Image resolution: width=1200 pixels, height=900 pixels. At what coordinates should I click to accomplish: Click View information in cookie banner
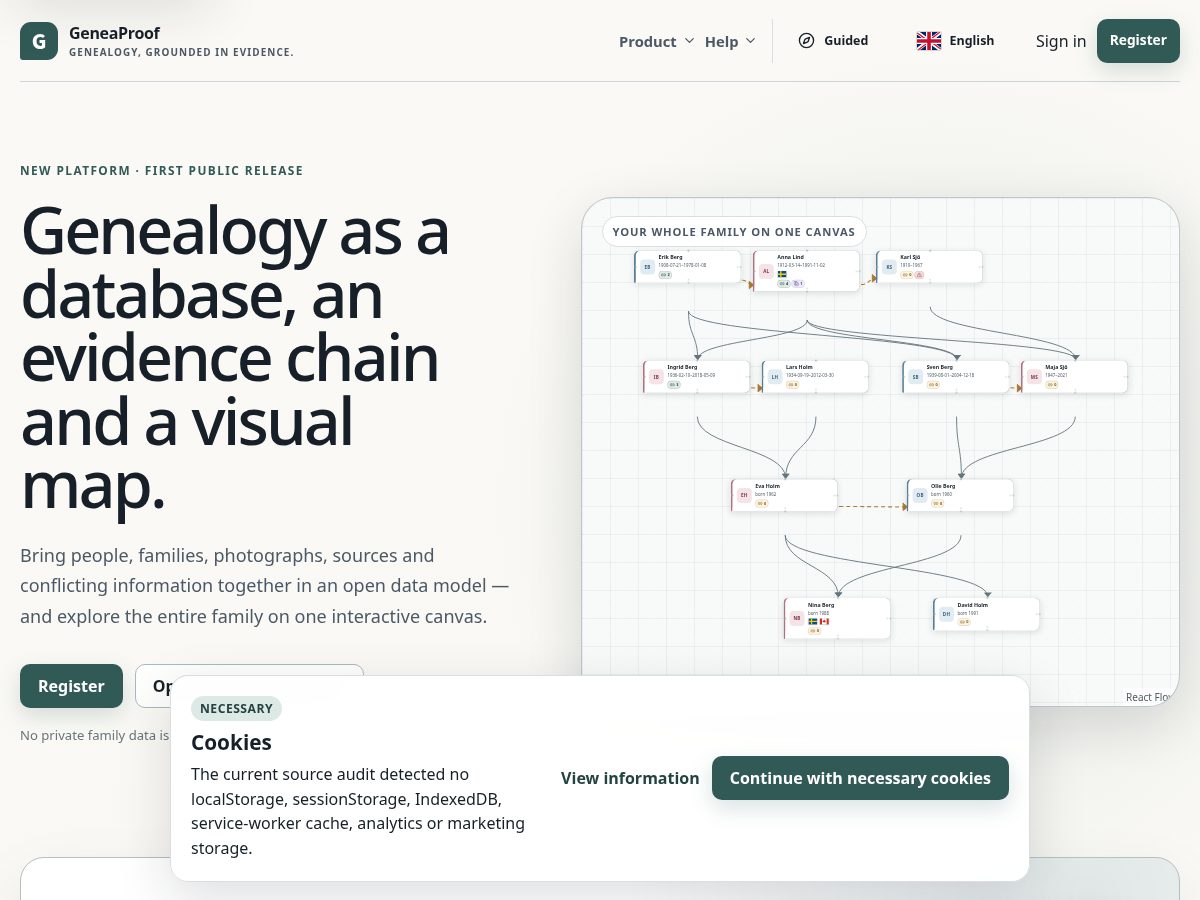tap(630, 778)
